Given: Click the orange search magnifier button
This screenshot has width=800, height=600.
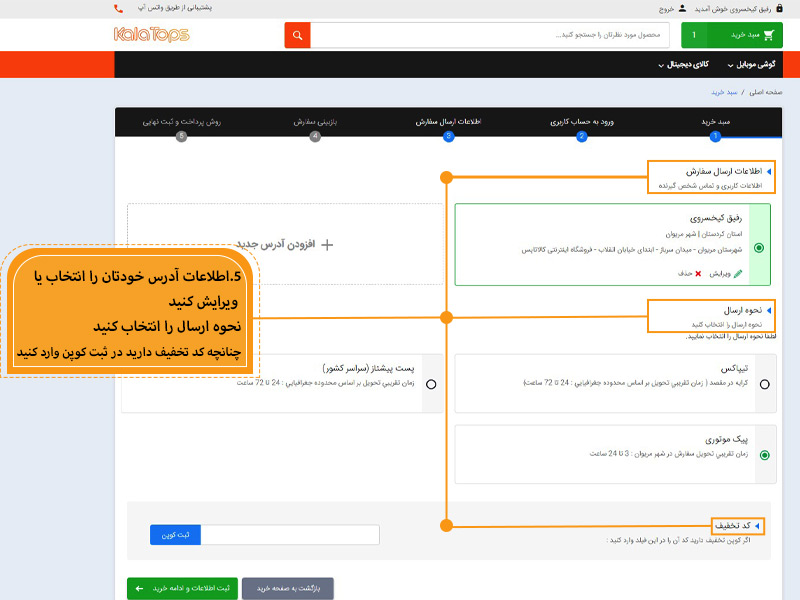Looking at the screenshot, I should point(297,35).
